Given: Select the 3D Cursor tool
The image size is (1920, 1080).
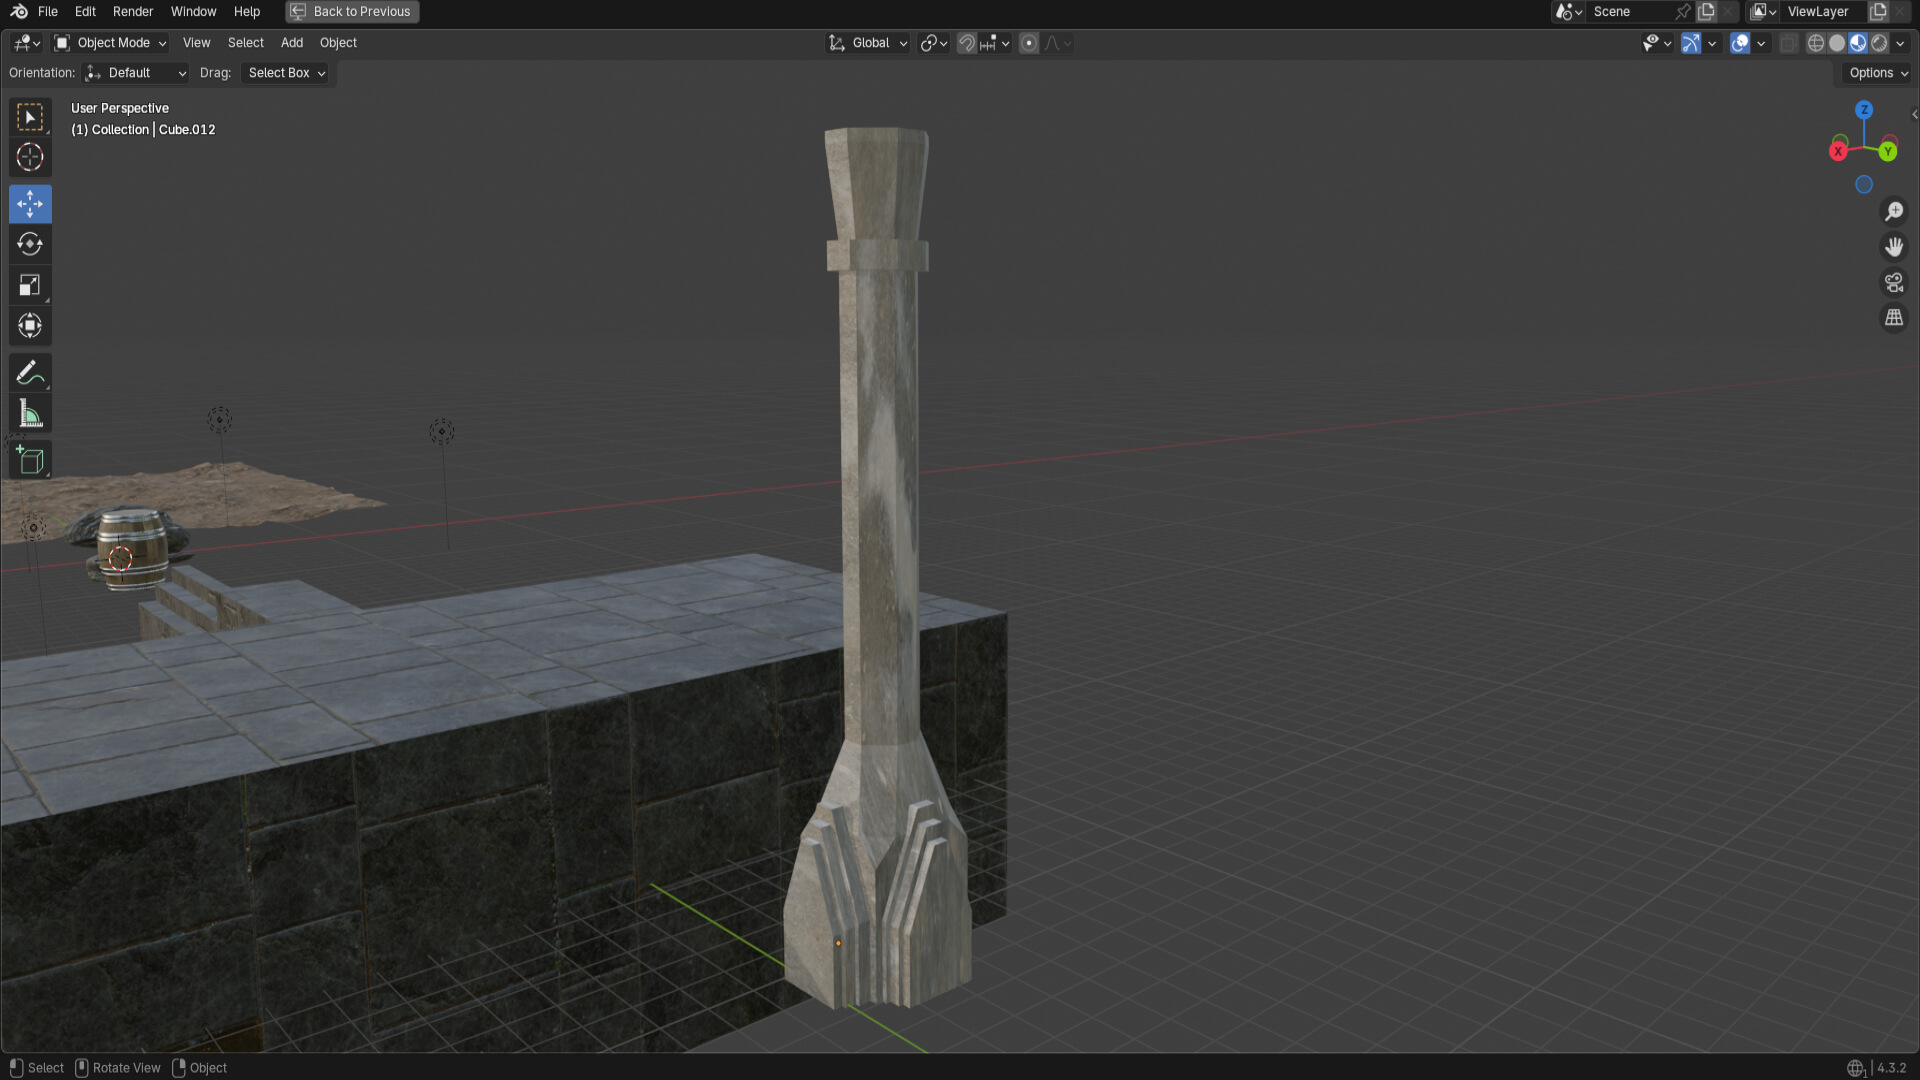Looking at the screenshot, I should click(30, 157).
